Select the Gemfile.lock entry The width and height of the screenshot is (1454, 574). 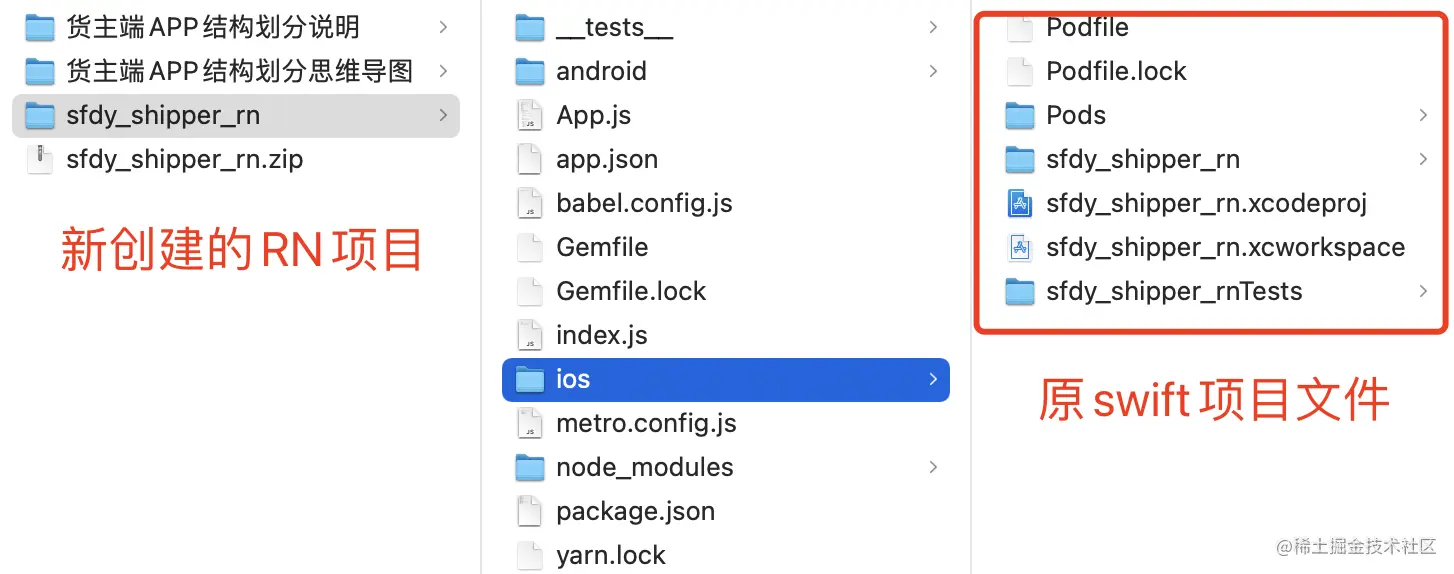pos(631,292)
